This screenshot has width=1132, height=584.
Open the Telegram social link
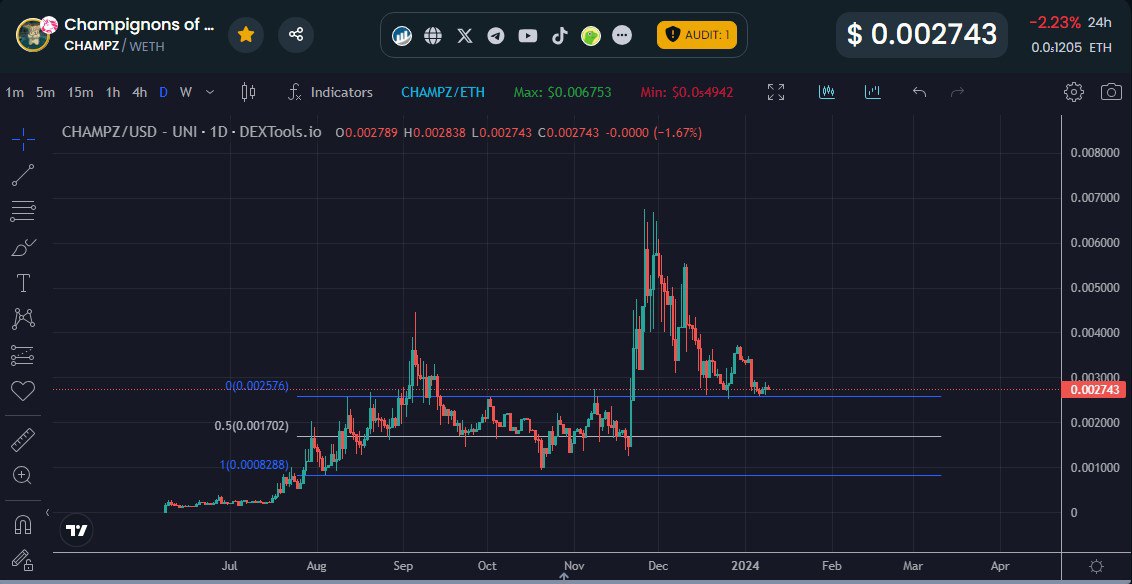click(x=496, y=35)
